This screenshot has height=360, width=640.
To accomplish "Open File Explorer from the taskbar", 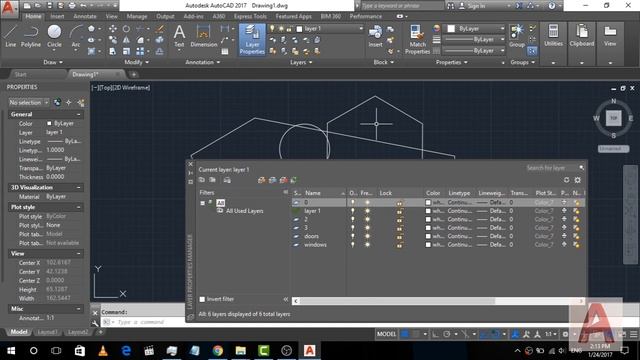I will coord(240,351).
